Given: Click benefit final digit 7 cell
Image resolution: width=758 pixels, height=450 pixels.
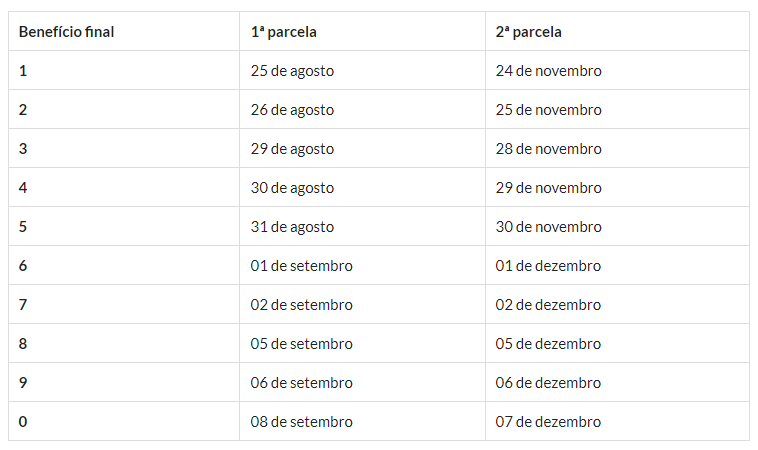Looking at the screenshot, I should coord(23,305).
